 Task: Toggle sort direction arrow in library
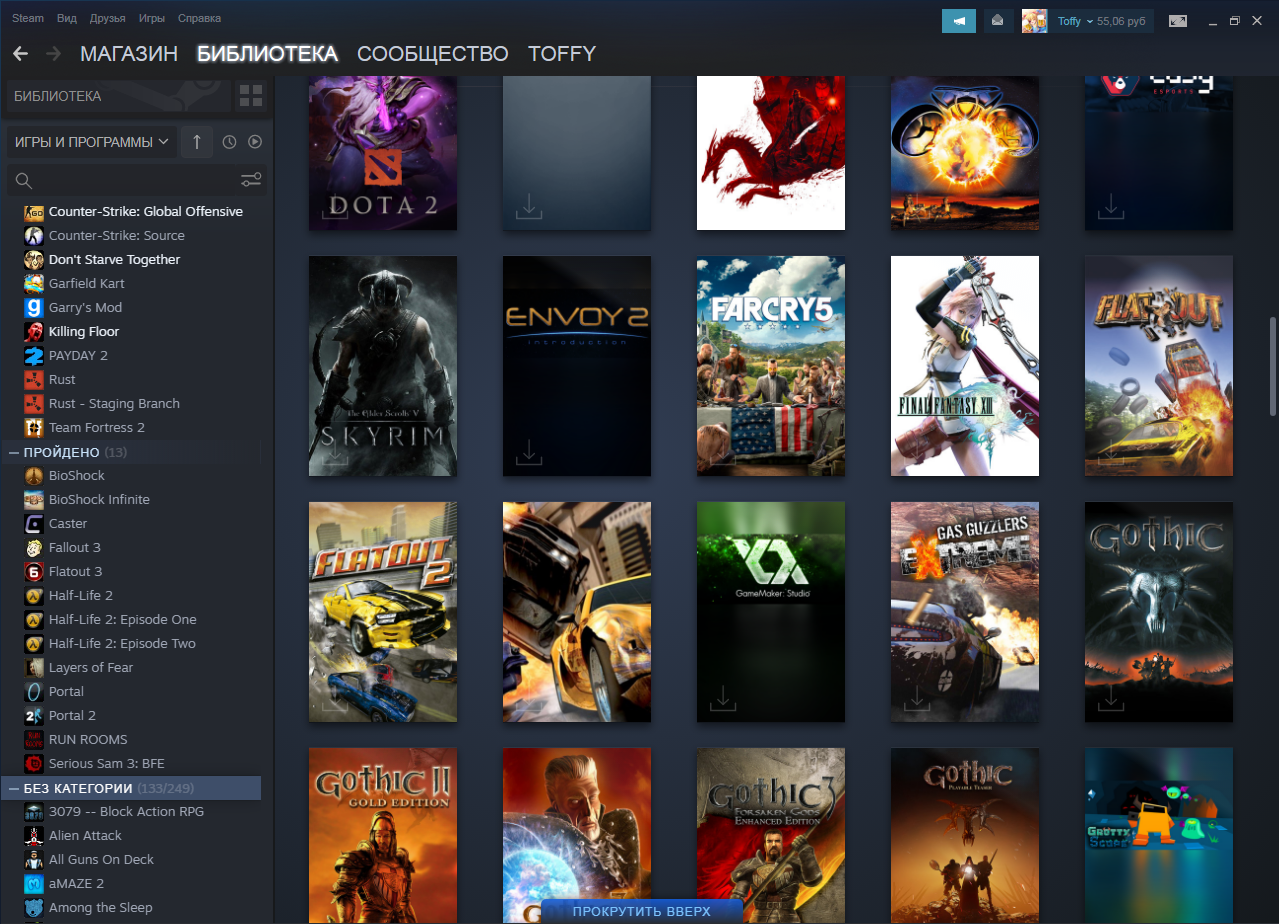(197, 142)
